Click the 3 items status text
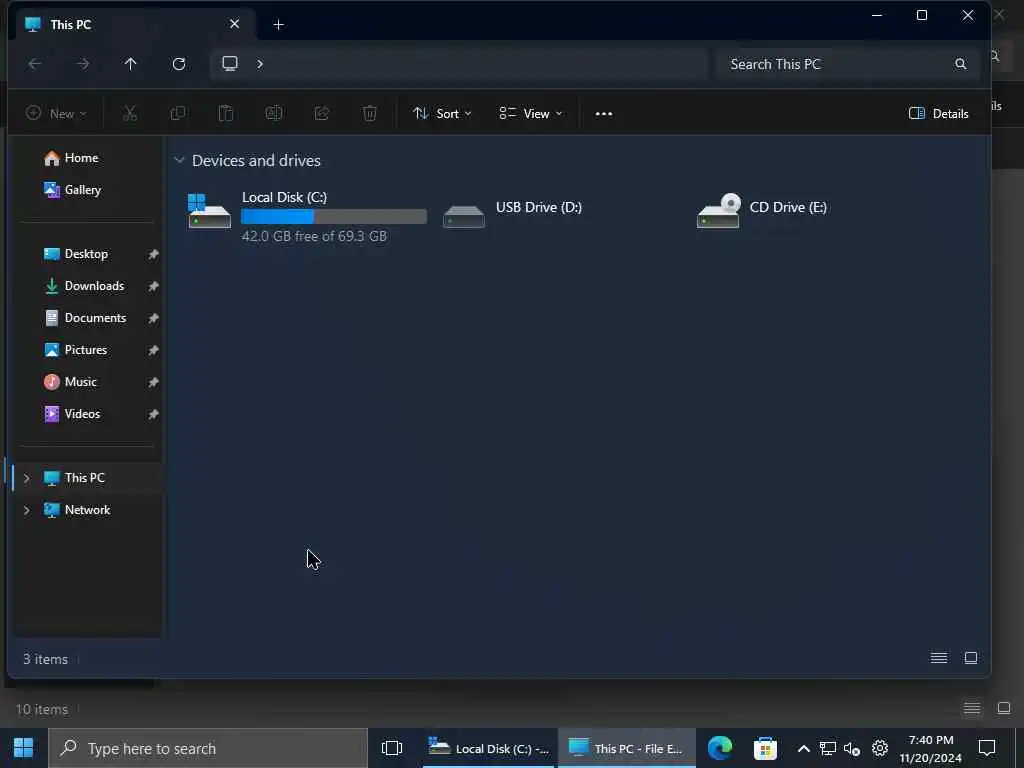Screen dimensions: 1024x768 pyautogui.click(x=45, y=659)
